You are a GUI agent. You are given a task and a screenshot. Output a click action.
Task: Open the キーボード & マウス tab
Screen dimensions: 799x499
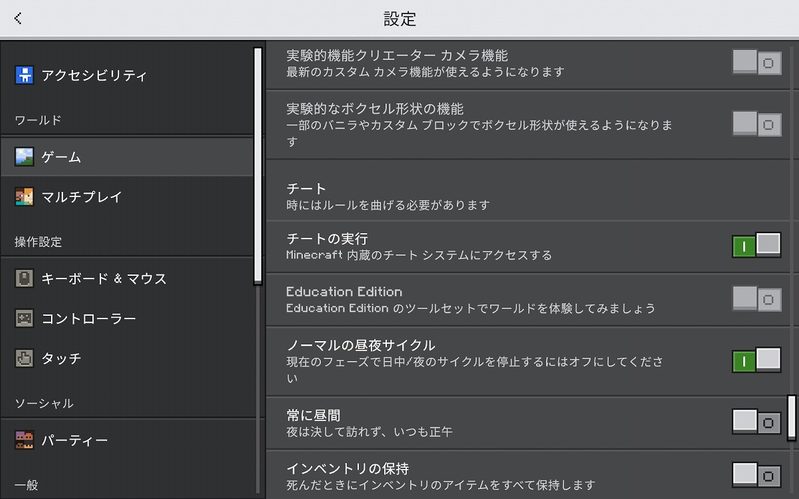click(x=127, y=278)
